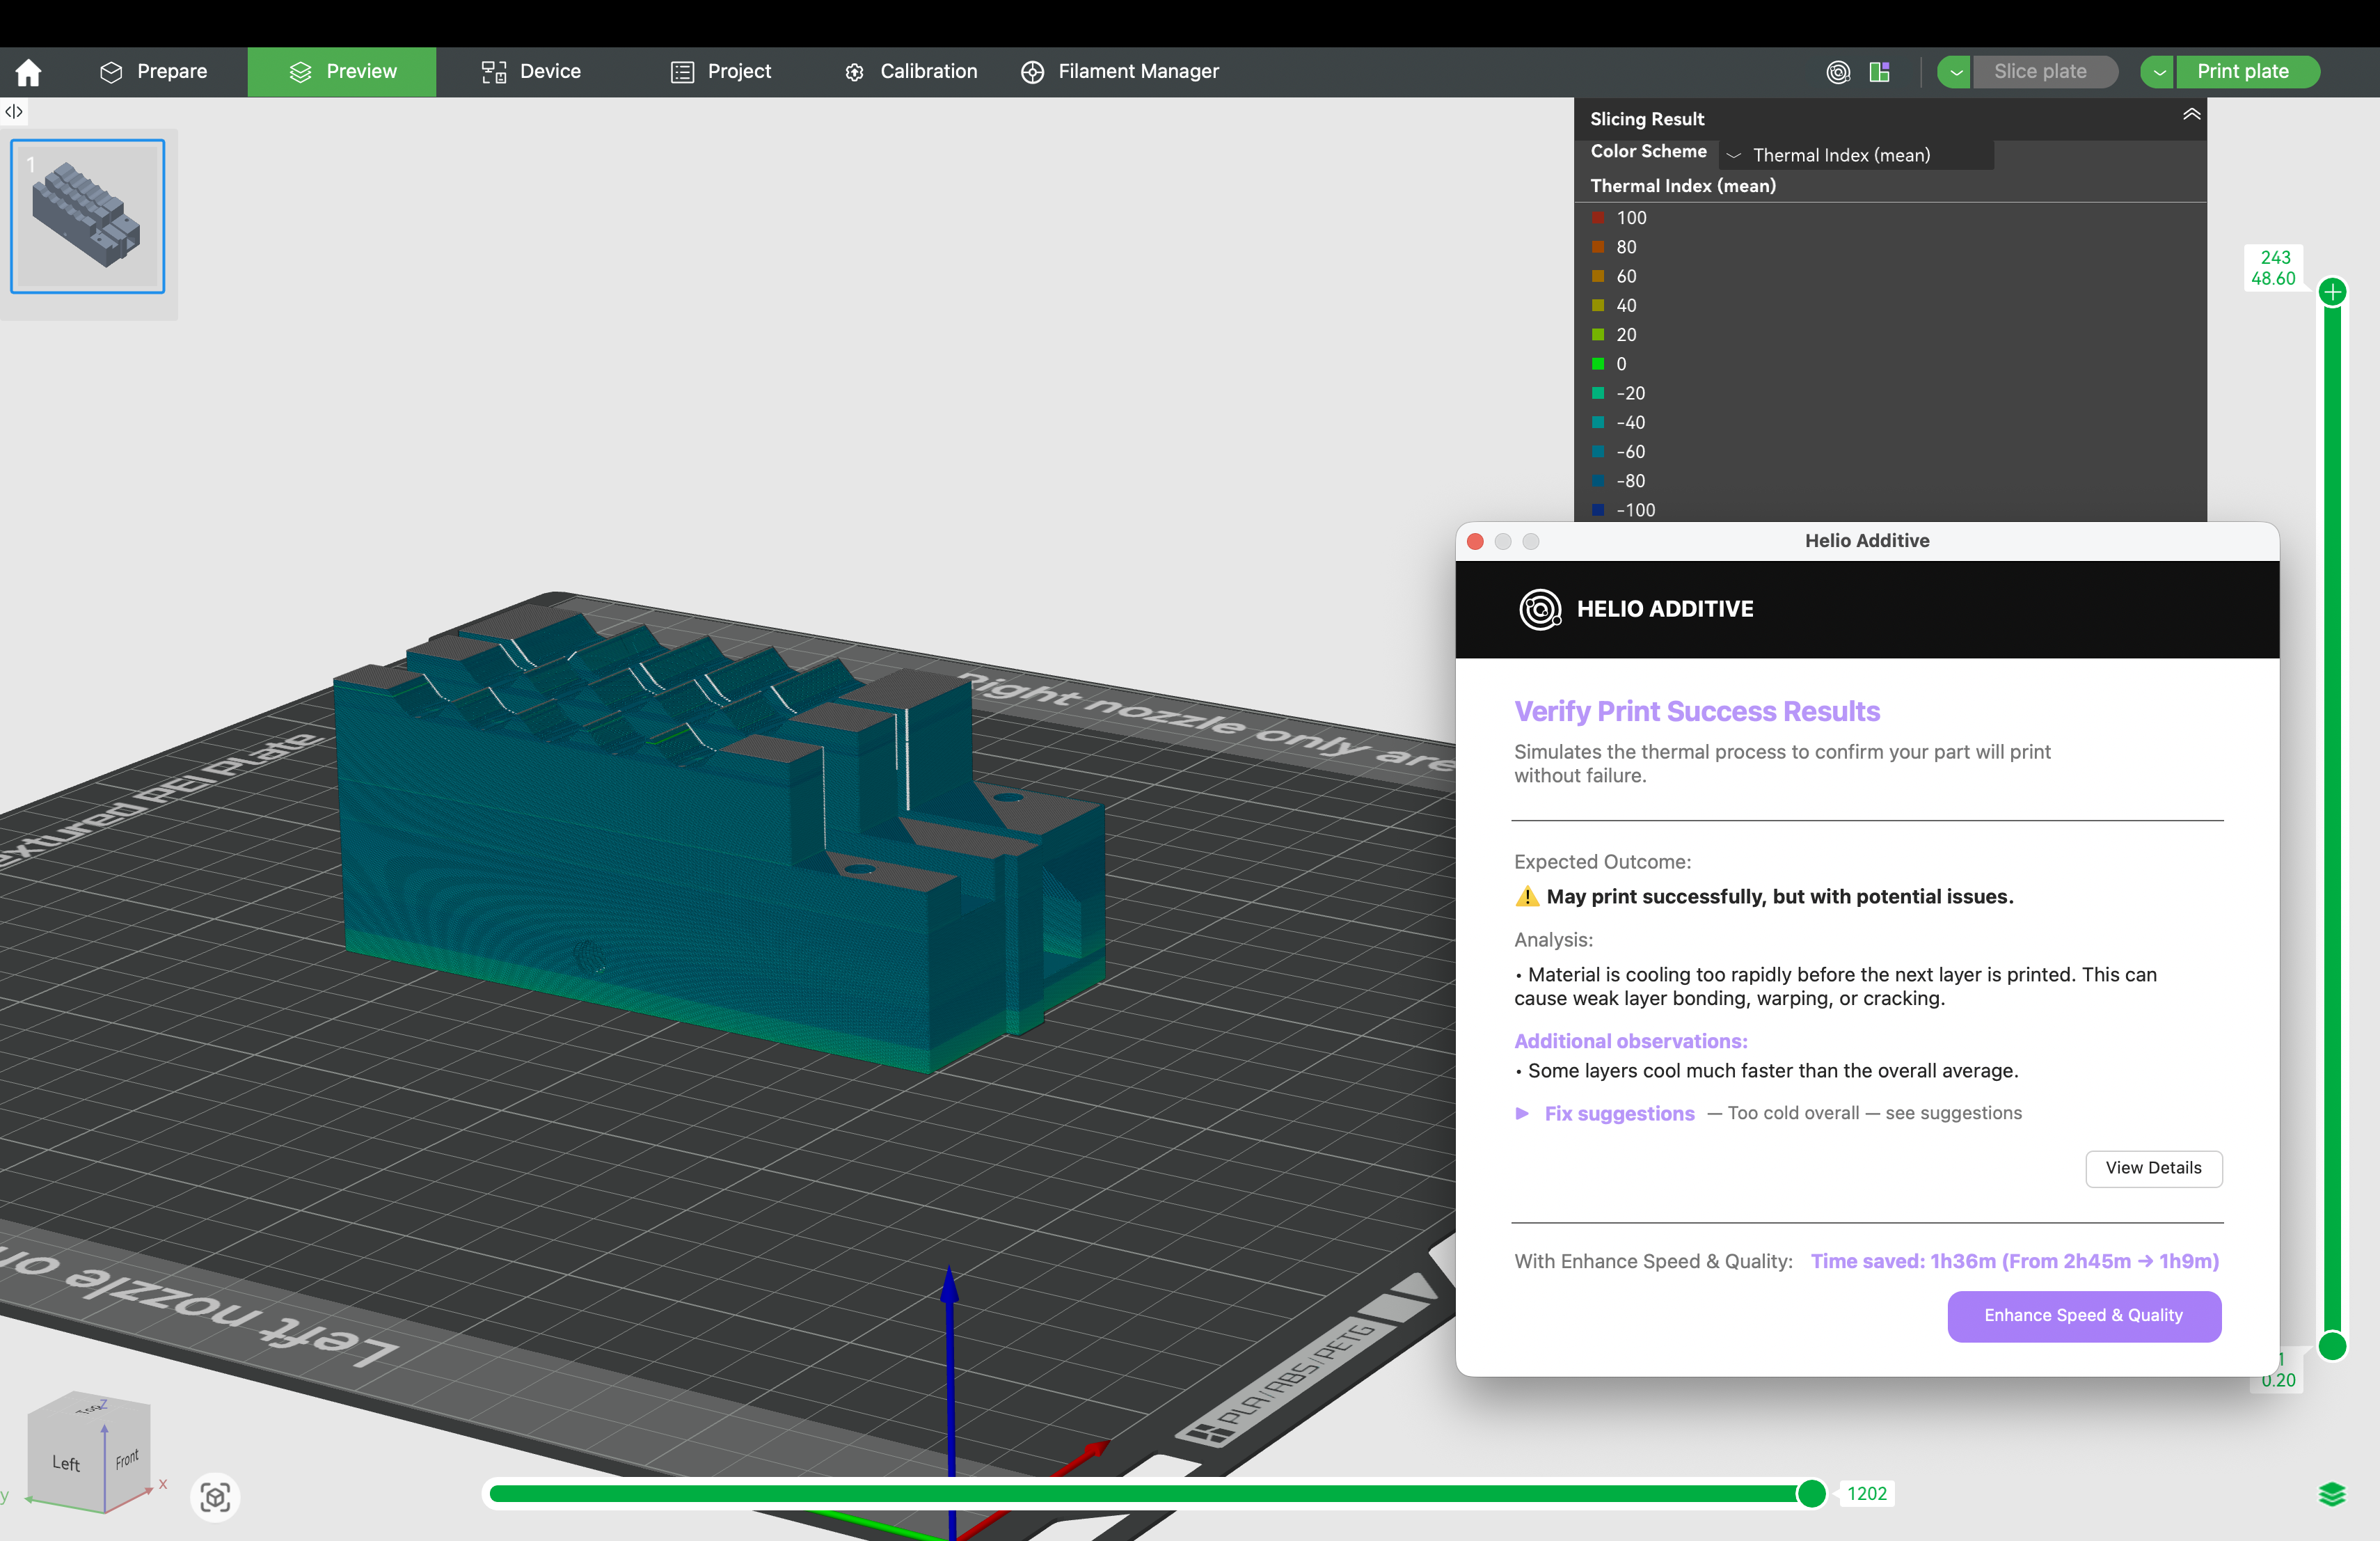Open the Calibration tab
The image size is (2380, 1541).
(911, 72)
